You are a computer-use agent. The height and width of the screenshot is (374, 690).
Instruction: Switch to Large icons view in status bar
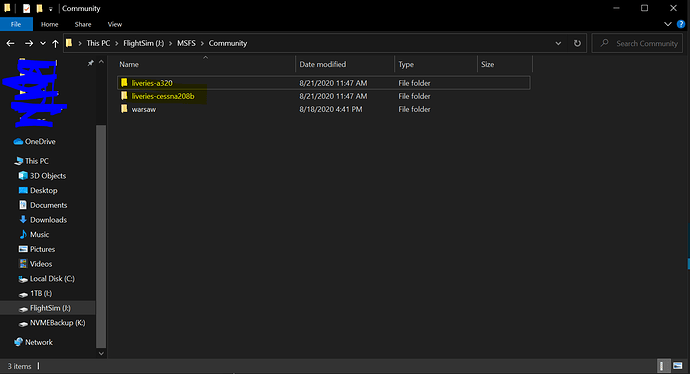click(678, 366)
